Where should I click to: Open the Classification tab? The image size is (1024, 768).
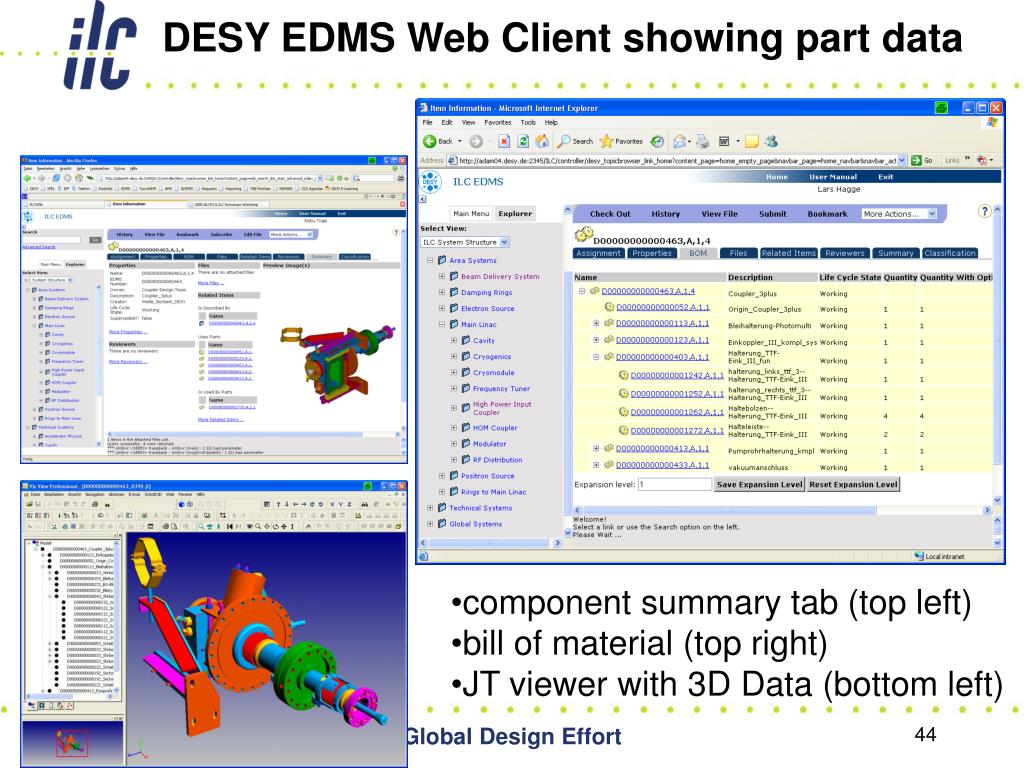[950, 253]
